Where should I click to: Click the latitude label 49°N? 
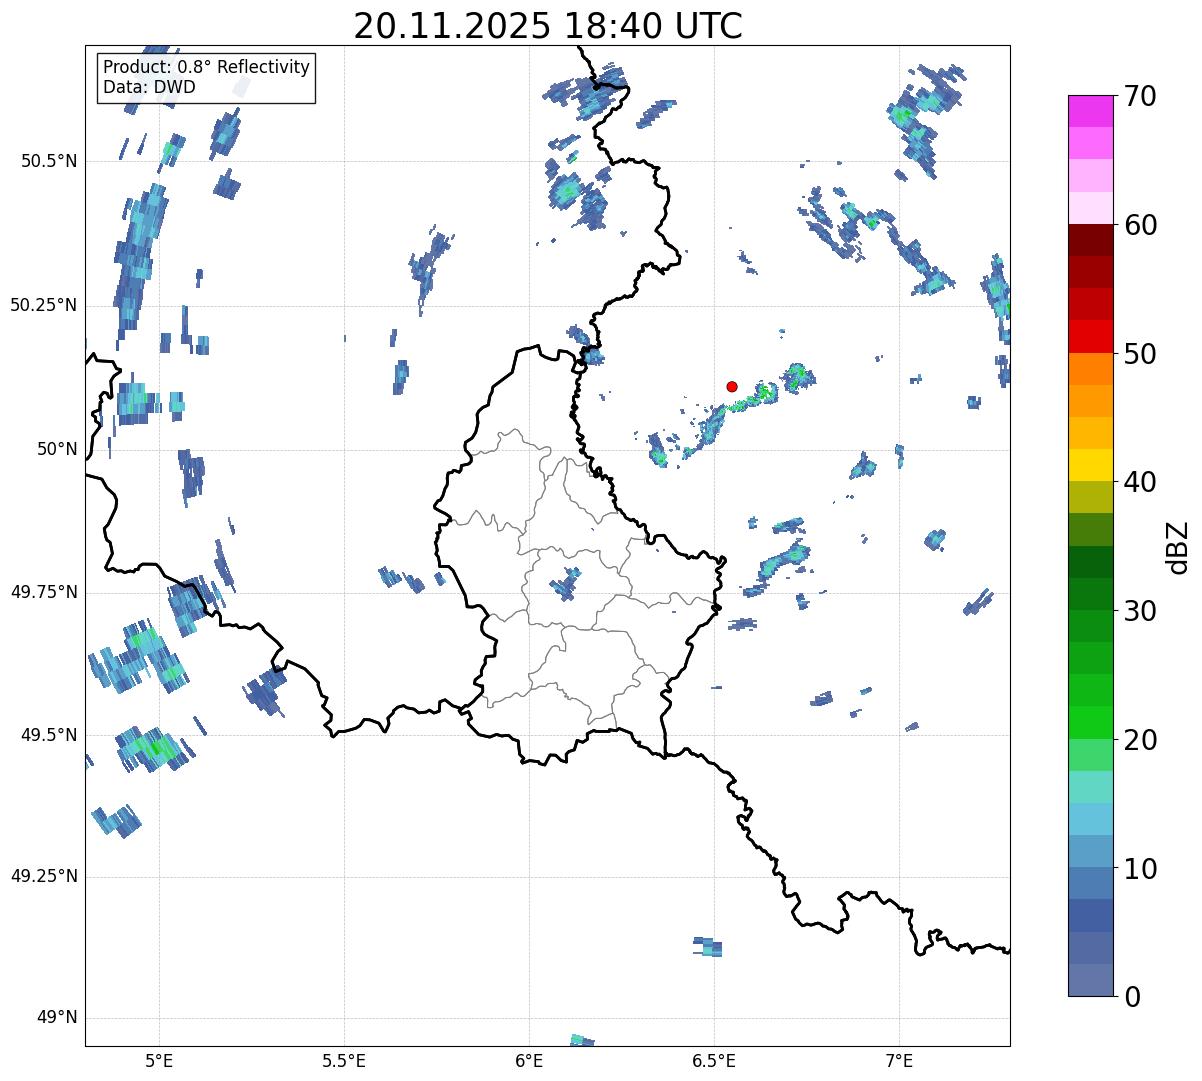click(x=57, y=1018)
